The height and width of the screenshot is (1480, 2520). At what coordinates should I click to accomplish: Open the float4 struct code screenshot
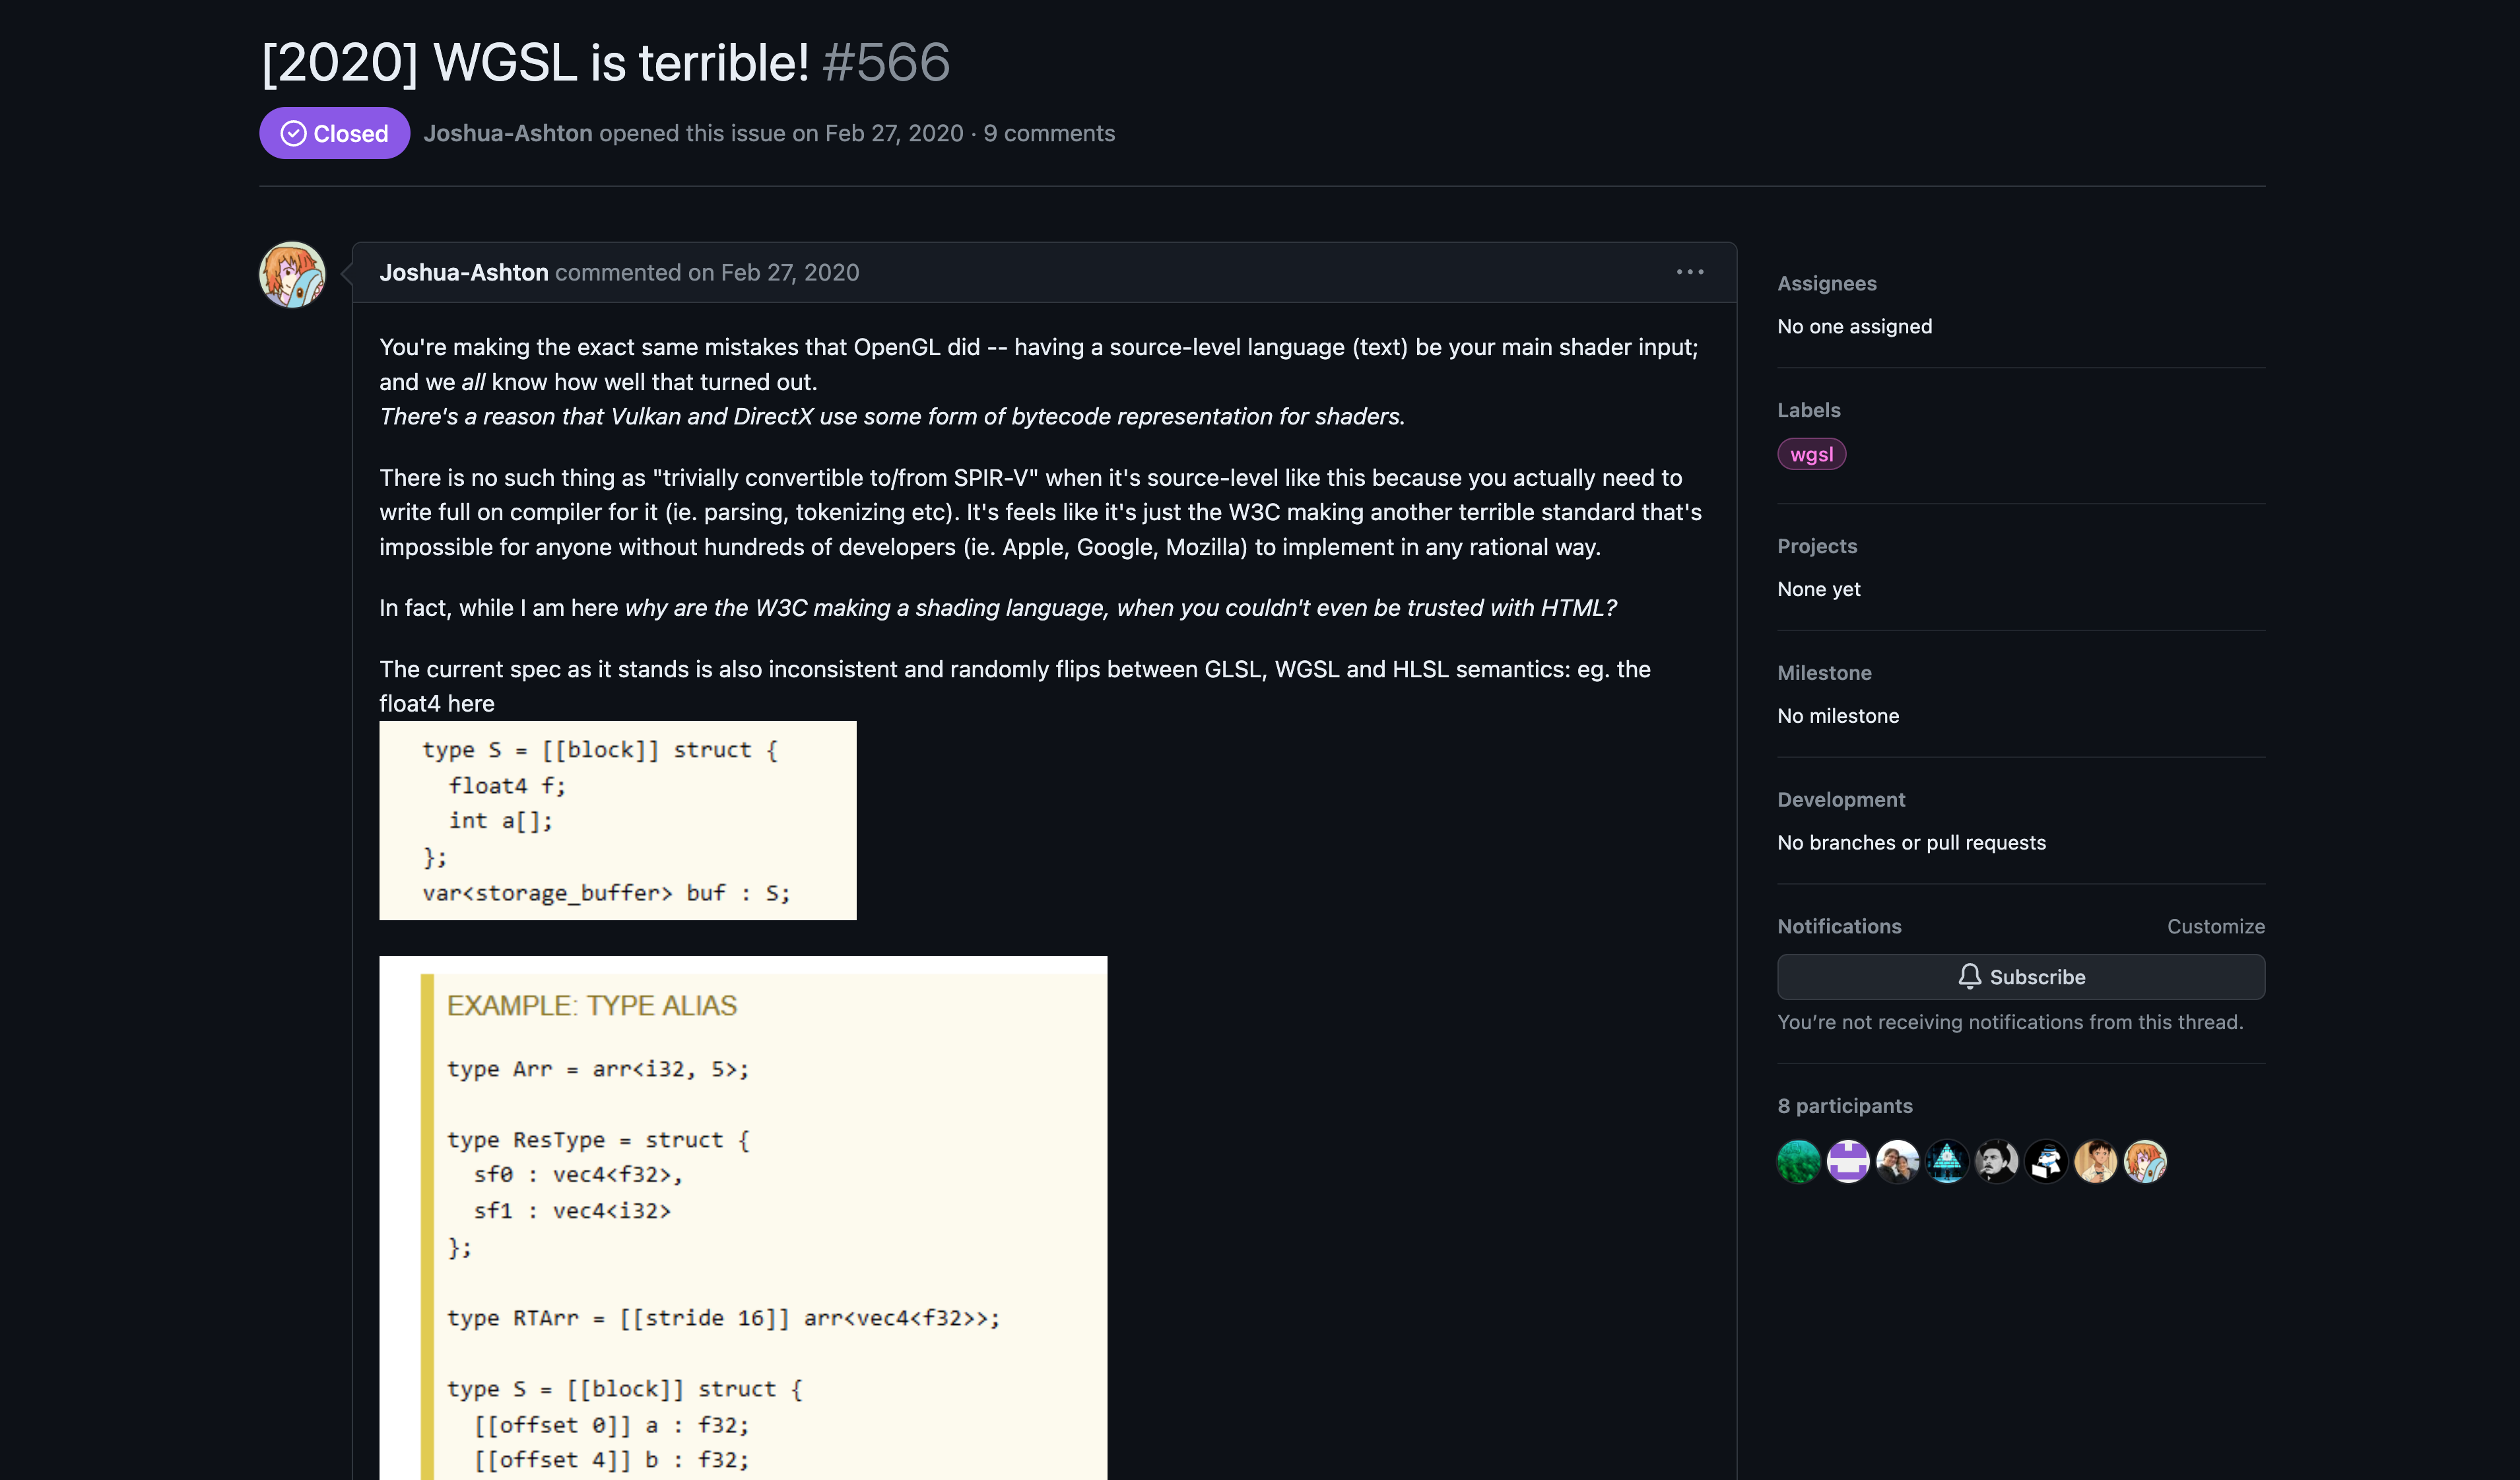point(617,820)
